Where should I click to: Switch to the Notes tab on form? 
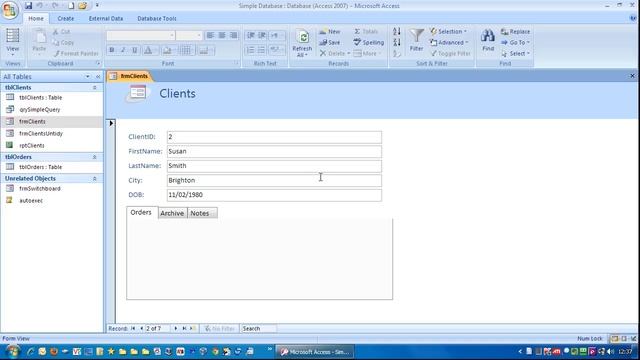click(x=202, y=213)
